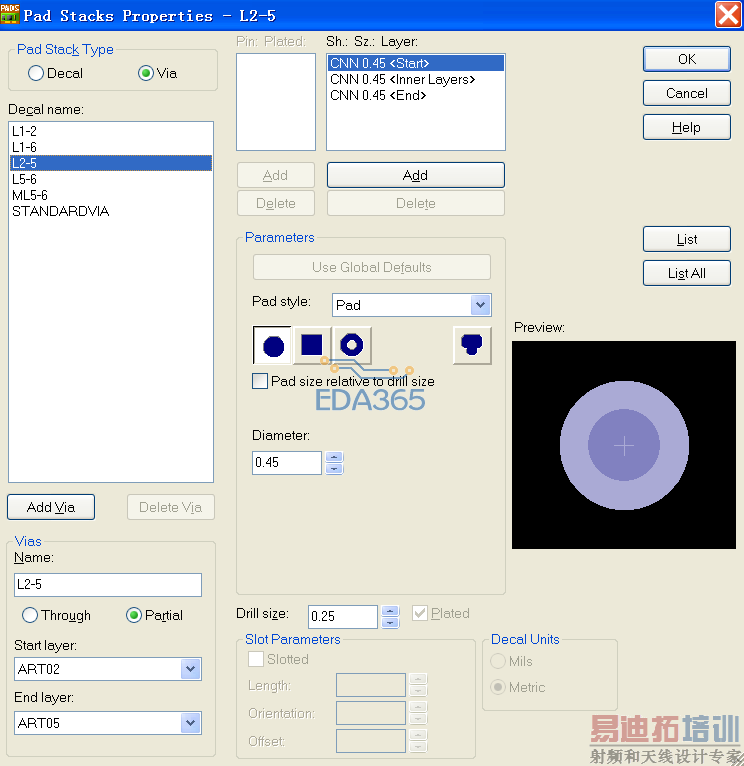
Task: Select the annular pad shape icon
Action: coord(352,345)
